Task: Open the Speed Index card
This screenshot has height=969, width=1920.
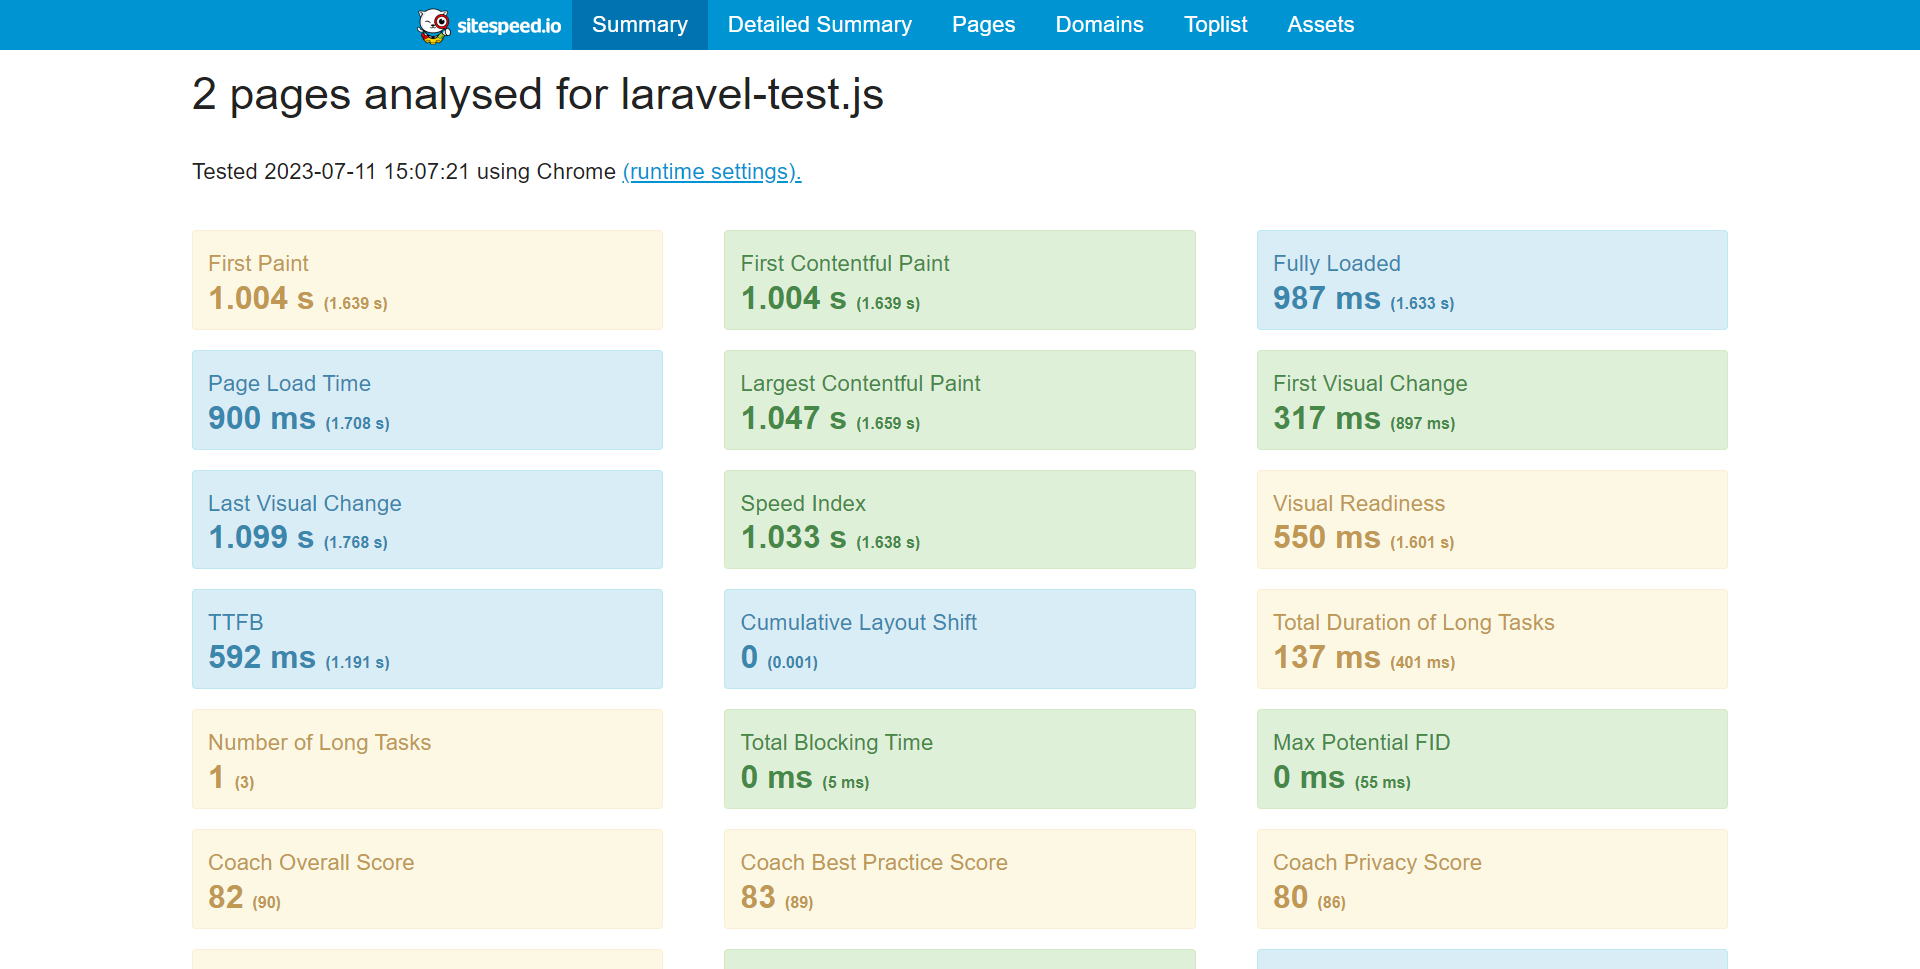Action: coord(960,520)
